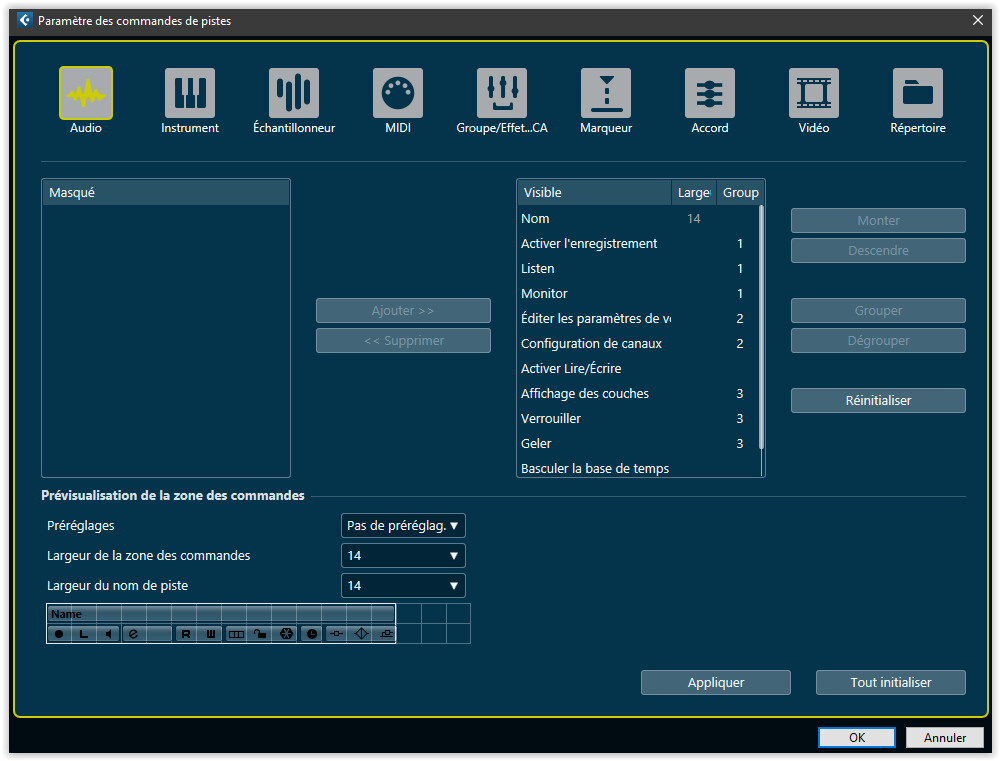Image resolution: width=1000 pixels, height=761 pixels.
Task: Select Activer l'enregistrement in the list
Action: click(x=638, y=244)
